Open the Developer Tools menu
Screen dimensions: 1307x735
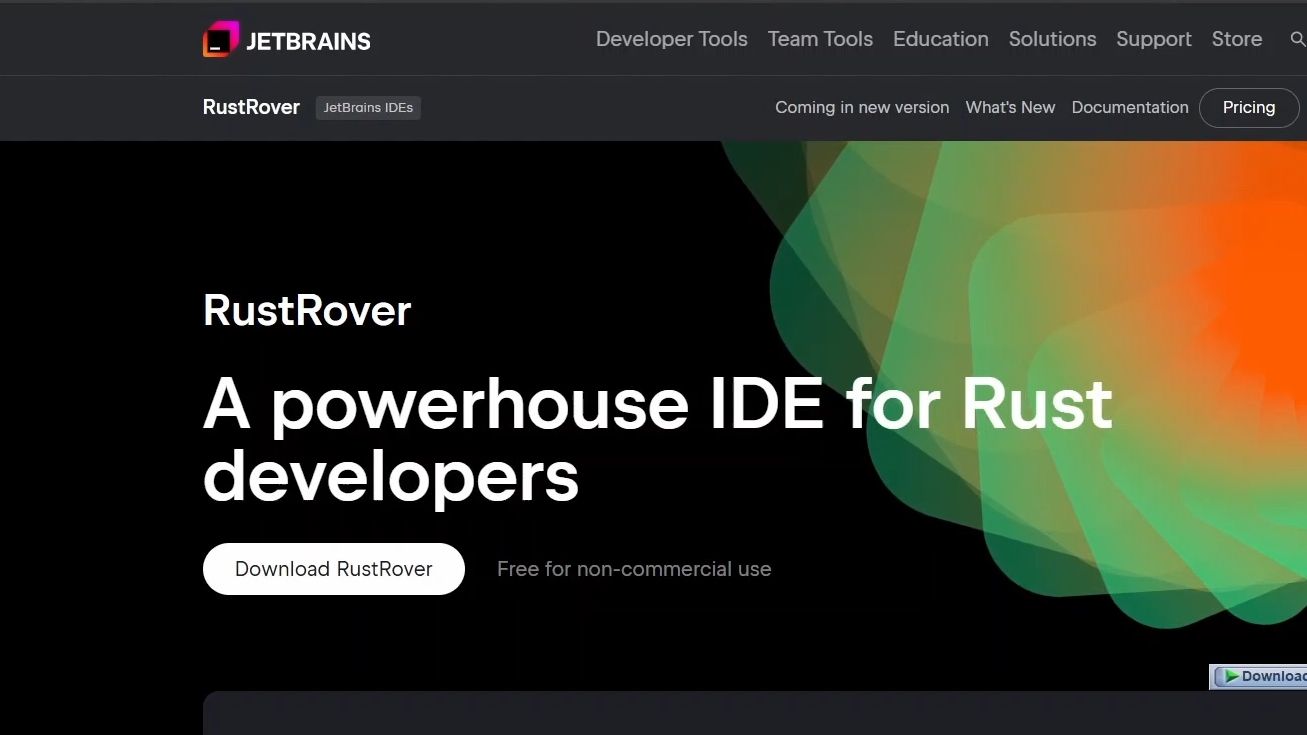click(x=672, y=39)
